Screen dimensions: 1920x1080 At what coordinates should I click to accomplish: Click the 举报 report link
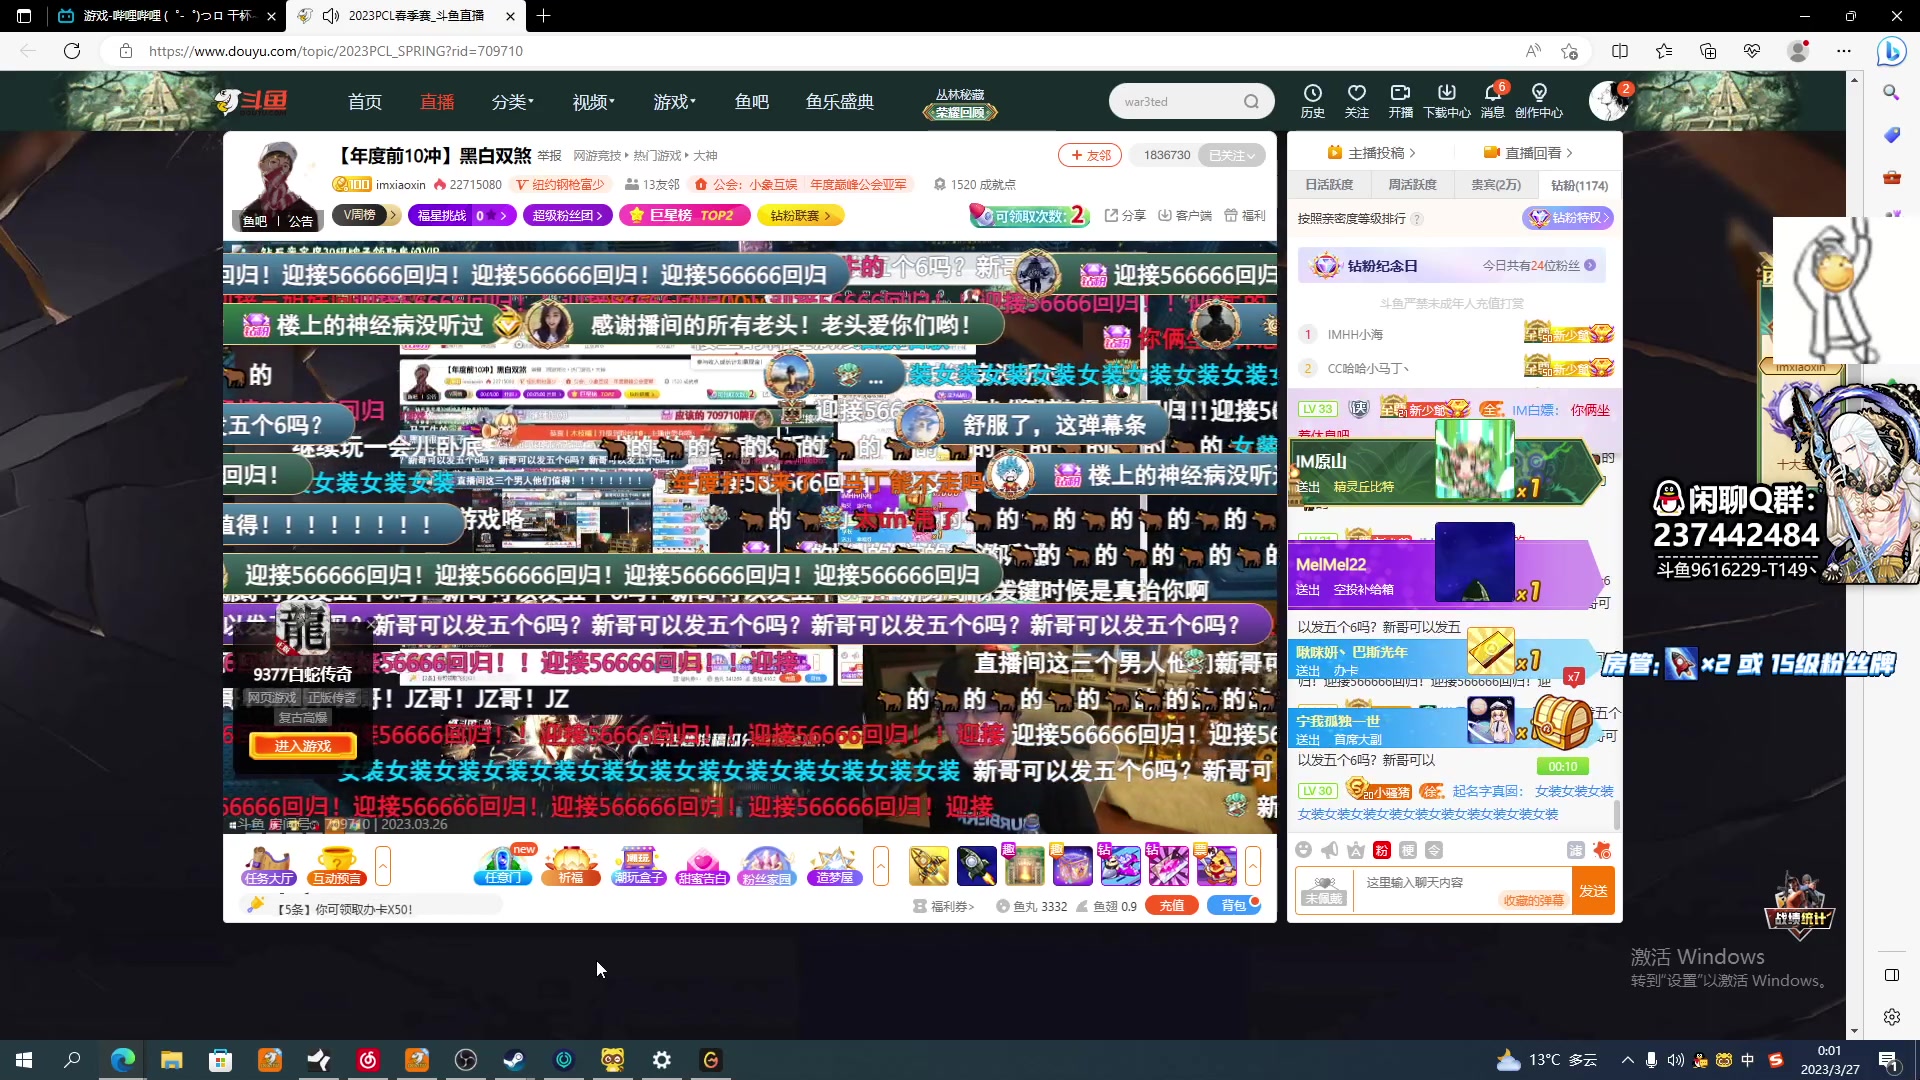(x=549, y=156)
